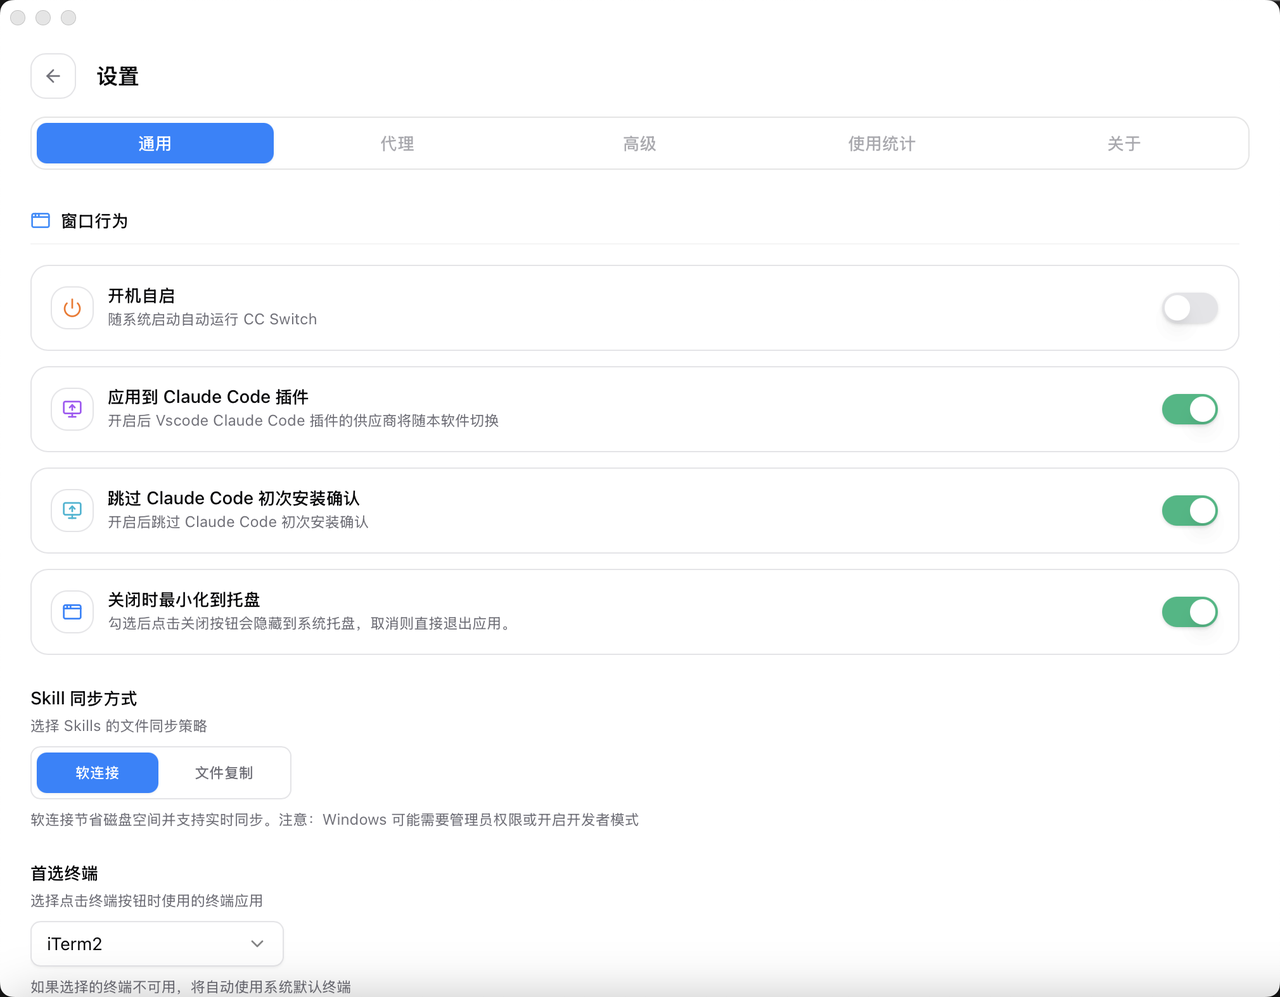Click the 开机自启 setting title text

coord(141,296)
